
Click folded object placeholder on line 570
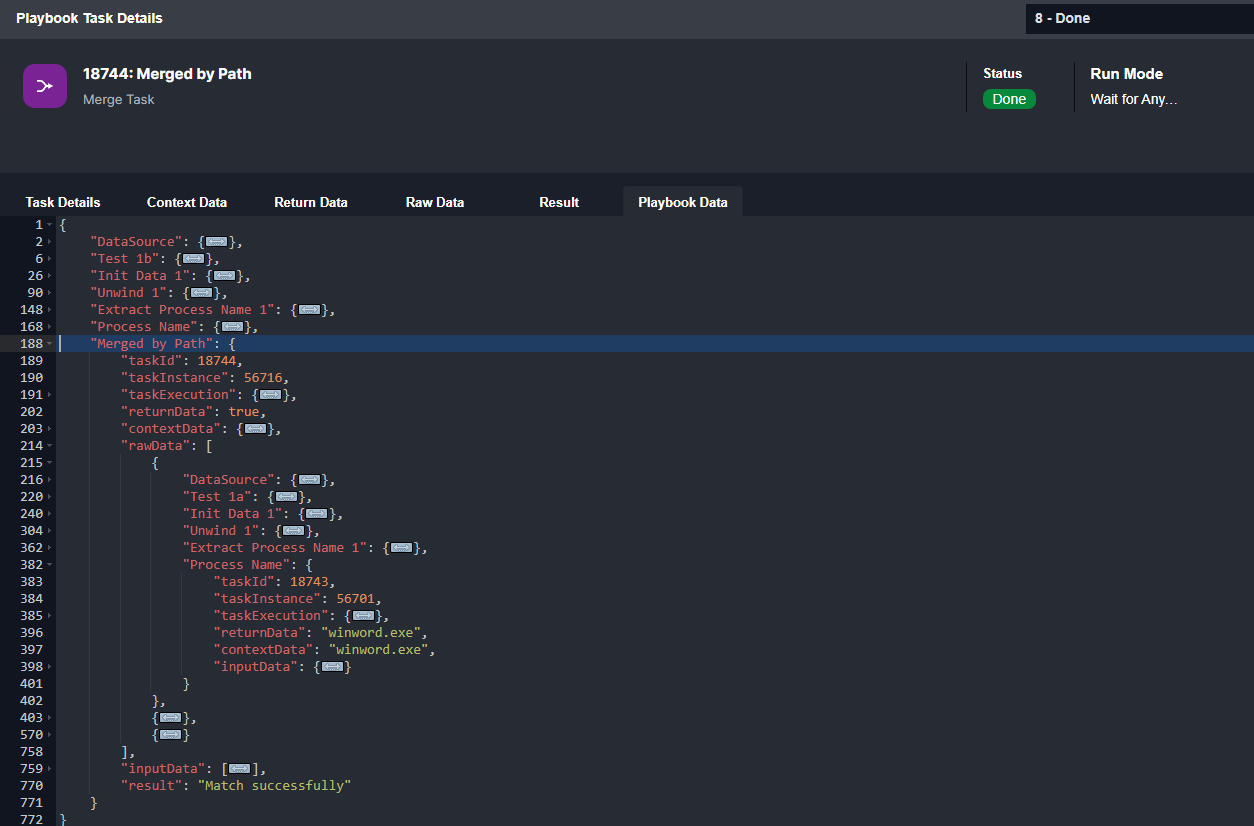coord(171,735)
